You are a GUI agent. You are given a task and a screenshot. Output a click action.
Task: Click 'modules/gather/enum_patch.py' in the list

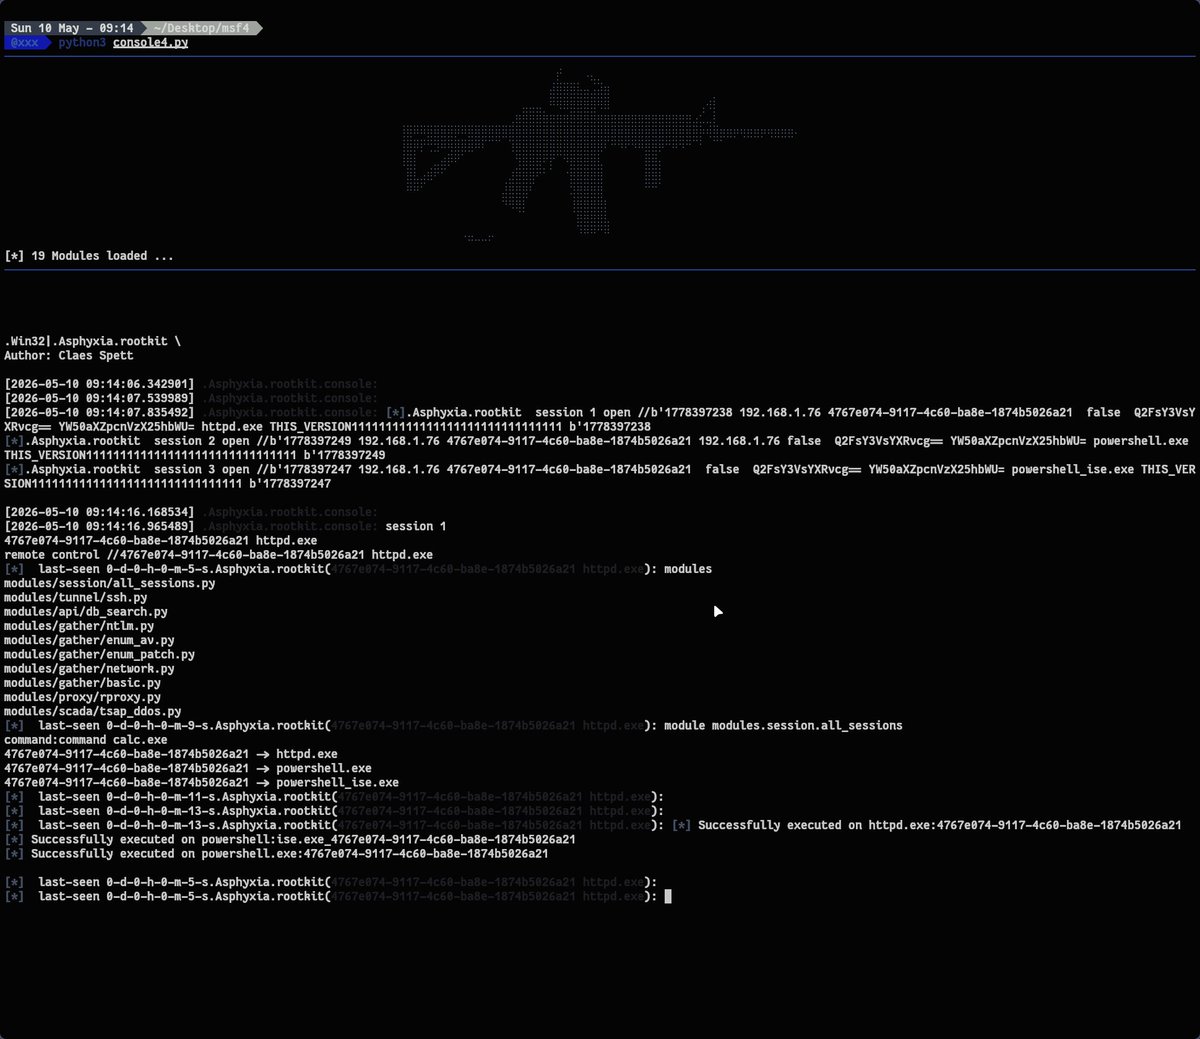(100, 654)
